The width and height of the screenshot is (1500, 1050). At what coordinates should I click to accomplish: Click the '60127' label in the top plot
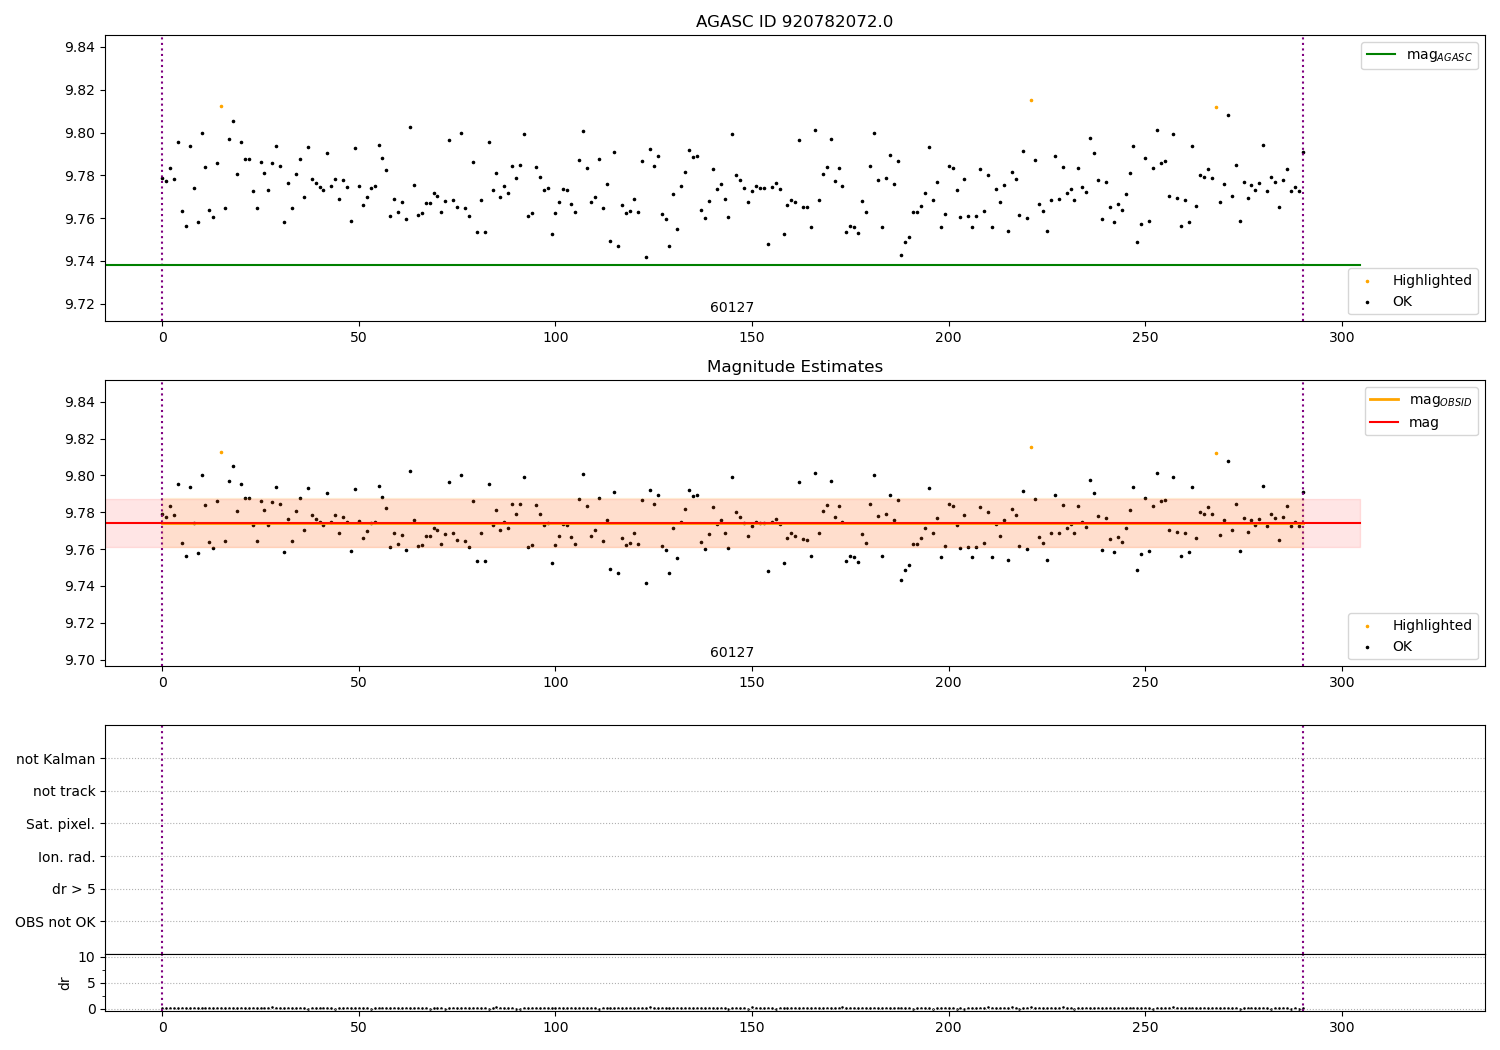(732, 308)
